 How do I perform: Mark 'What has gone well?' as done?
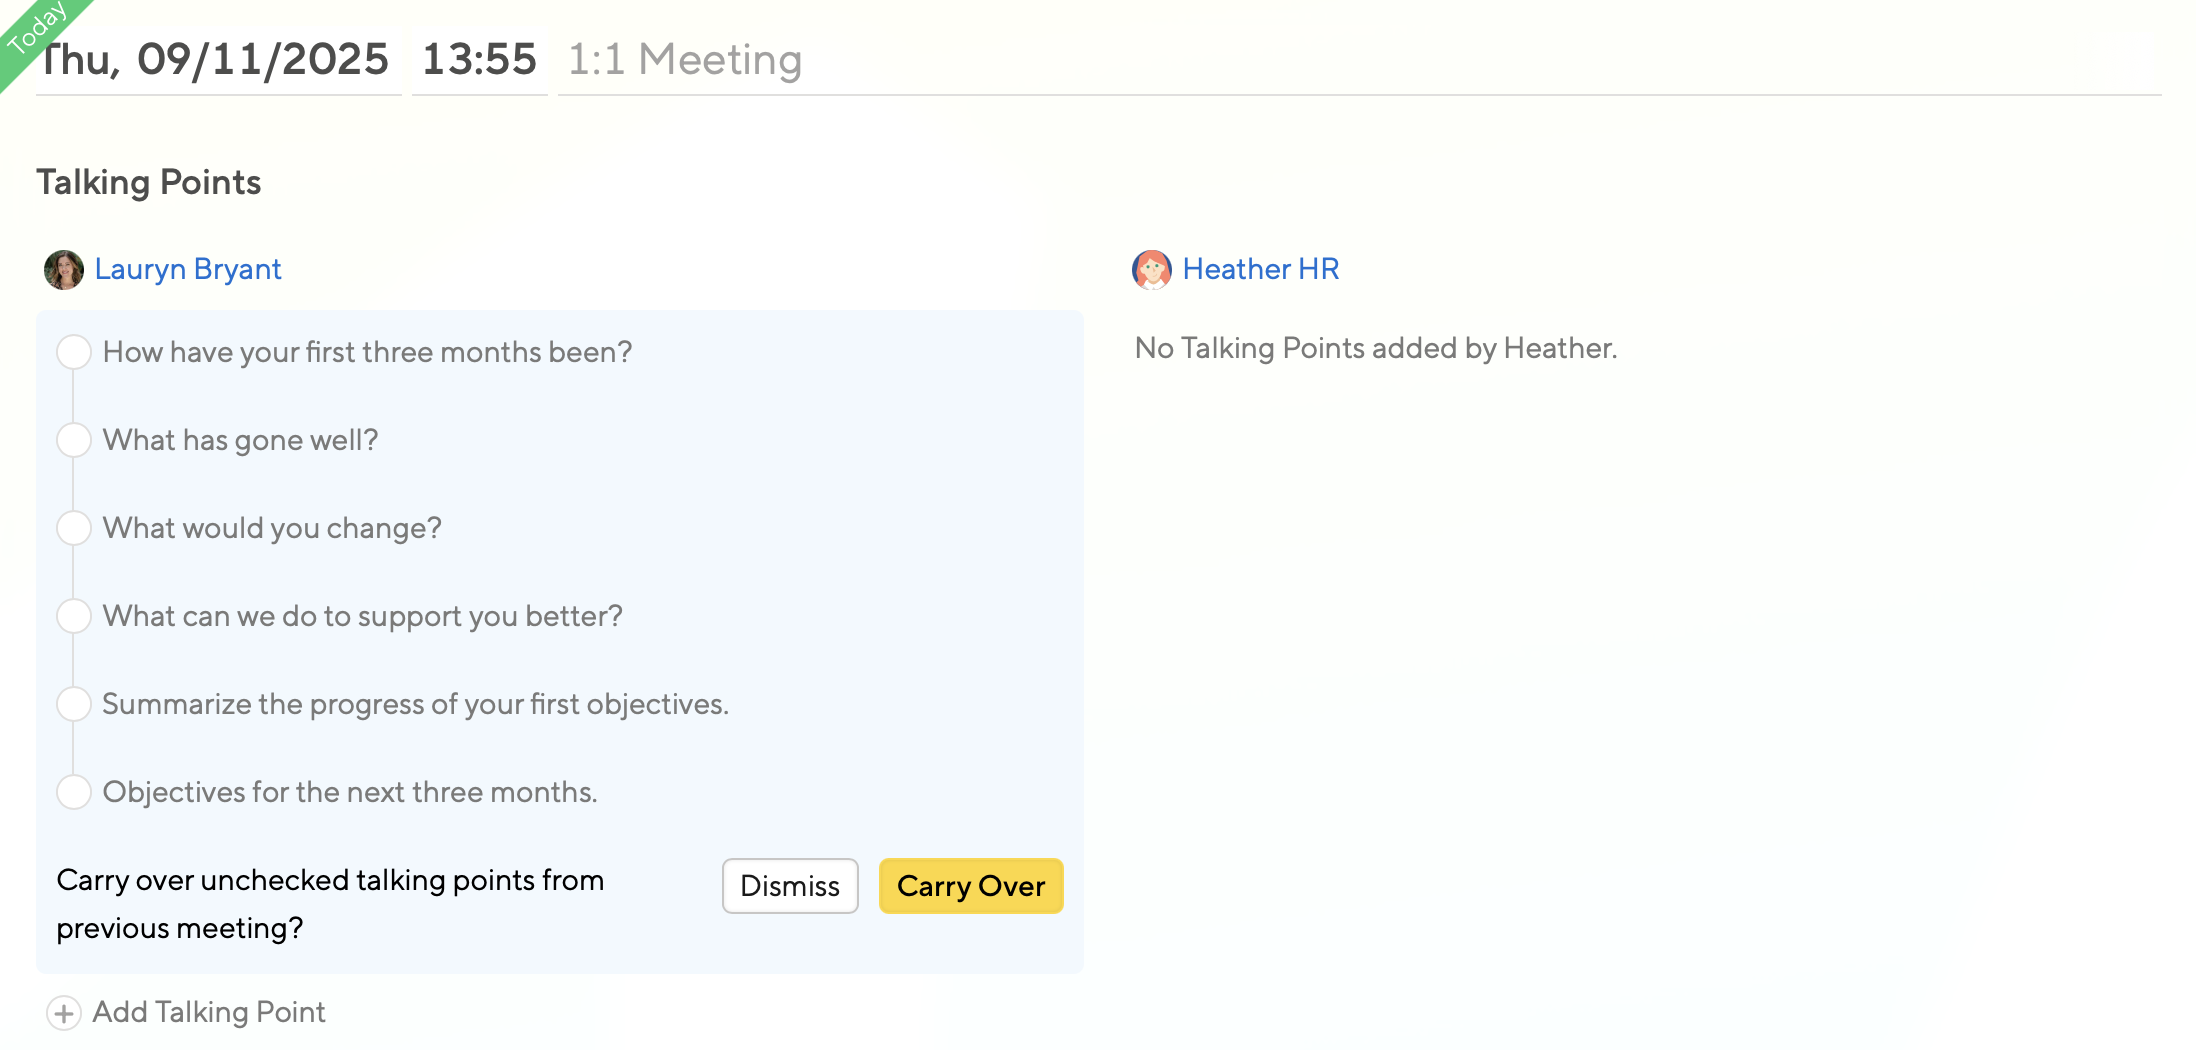74,440
